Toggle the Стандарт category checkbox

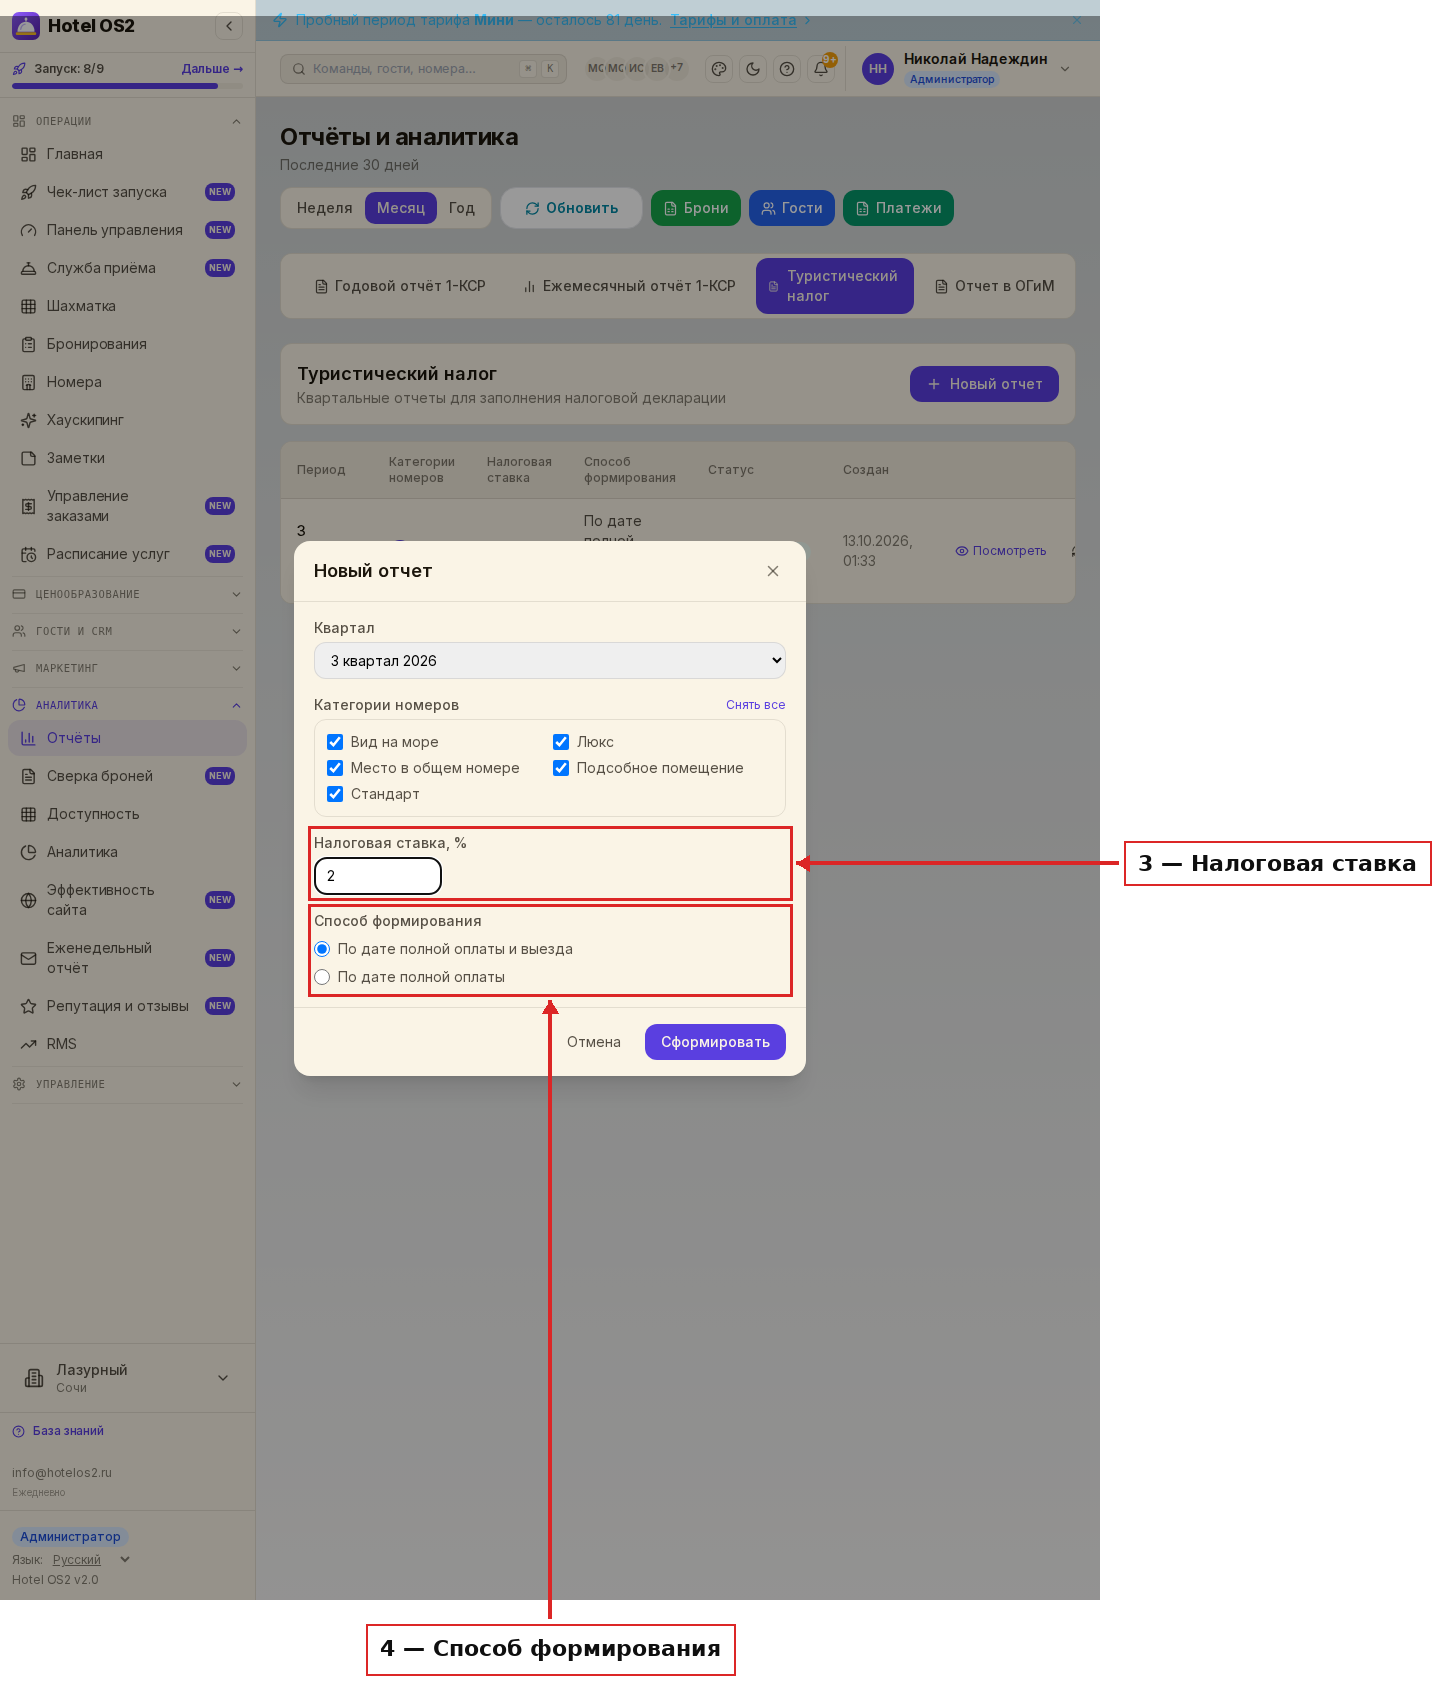(x=335, y=794)
